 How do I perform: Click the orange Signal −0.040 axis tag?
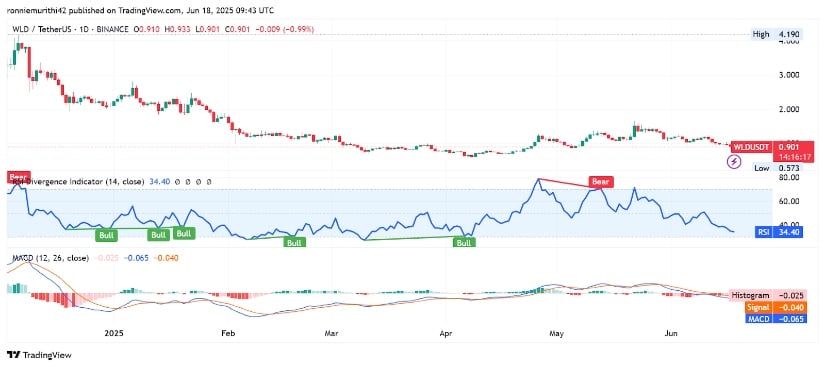[x=776, y=308]
